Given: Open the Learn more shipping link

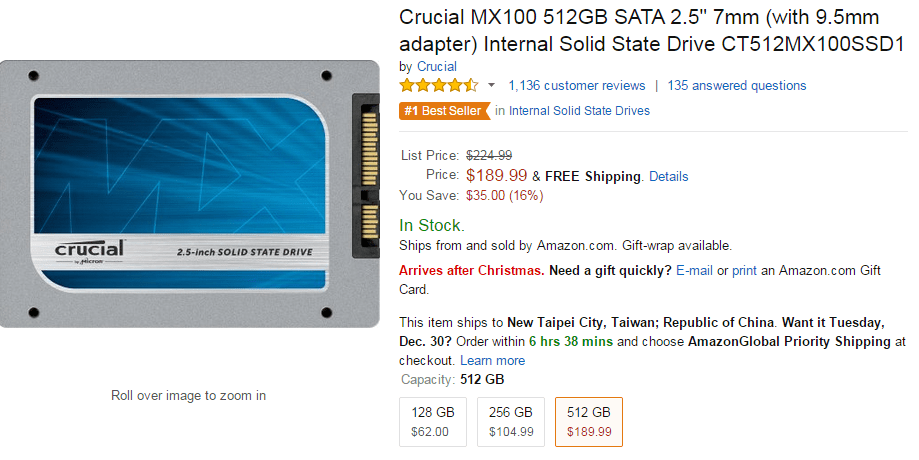Looking at the screenshot, I should pyautogui.click(x=492, y=360).
